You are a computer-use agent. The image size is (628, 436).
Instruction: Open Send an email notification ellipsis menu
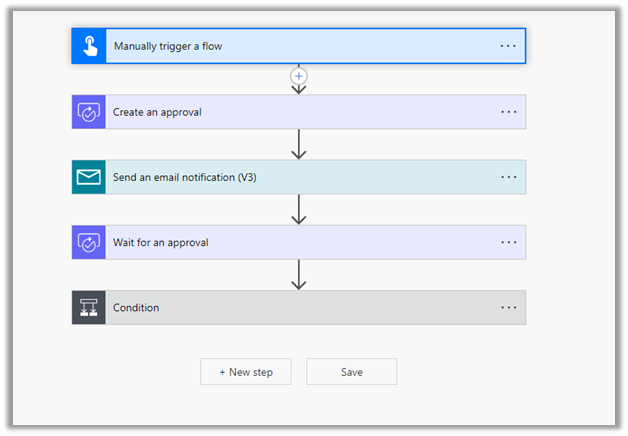pyautogui.click(x=509, y=177)
